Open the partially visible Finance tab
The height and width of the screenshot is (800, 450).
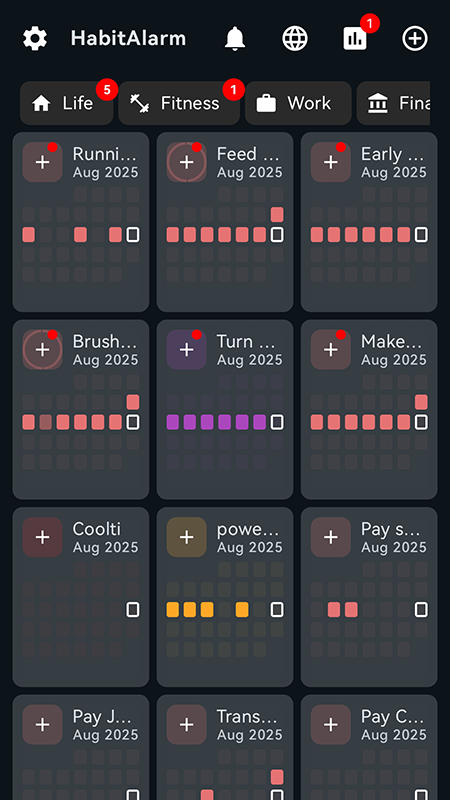[393, 103]
